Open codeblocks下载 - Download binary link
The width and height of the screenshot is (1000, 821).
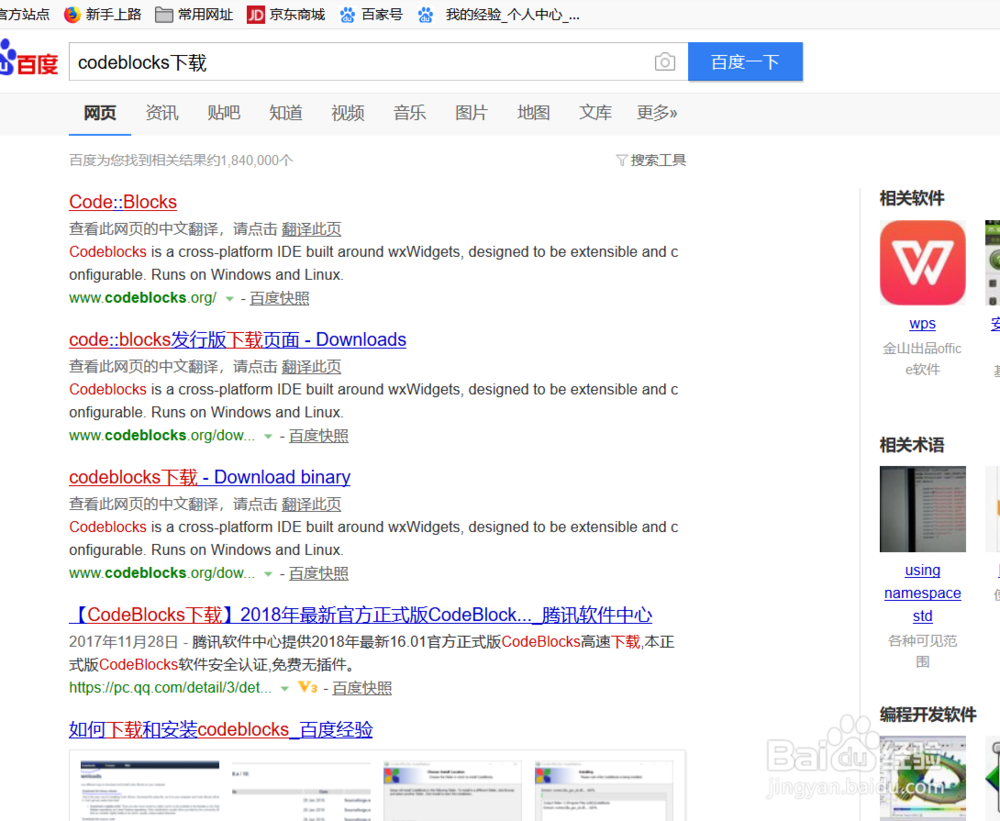click(x=209, y=477)
